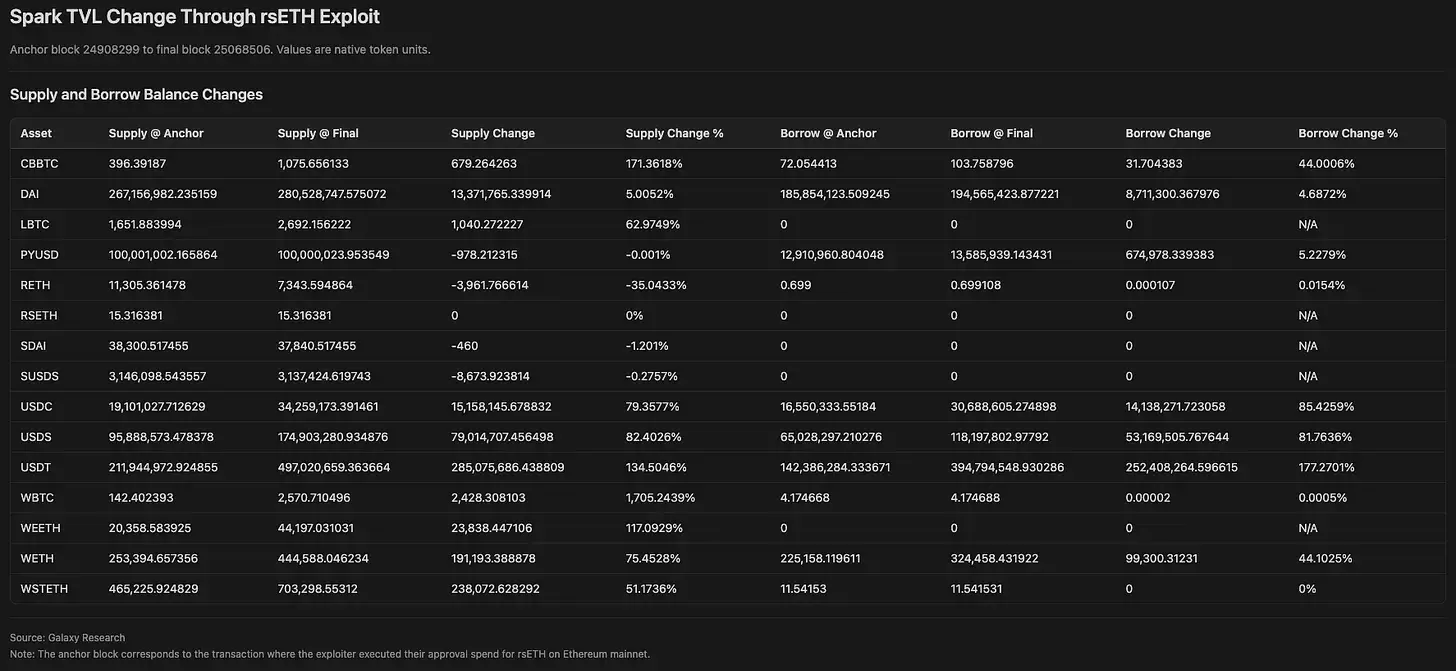This screenshot has height=671, width=1456.
Task: Click the Source: Galaxy Research footnote
Action: coord(67,637)
